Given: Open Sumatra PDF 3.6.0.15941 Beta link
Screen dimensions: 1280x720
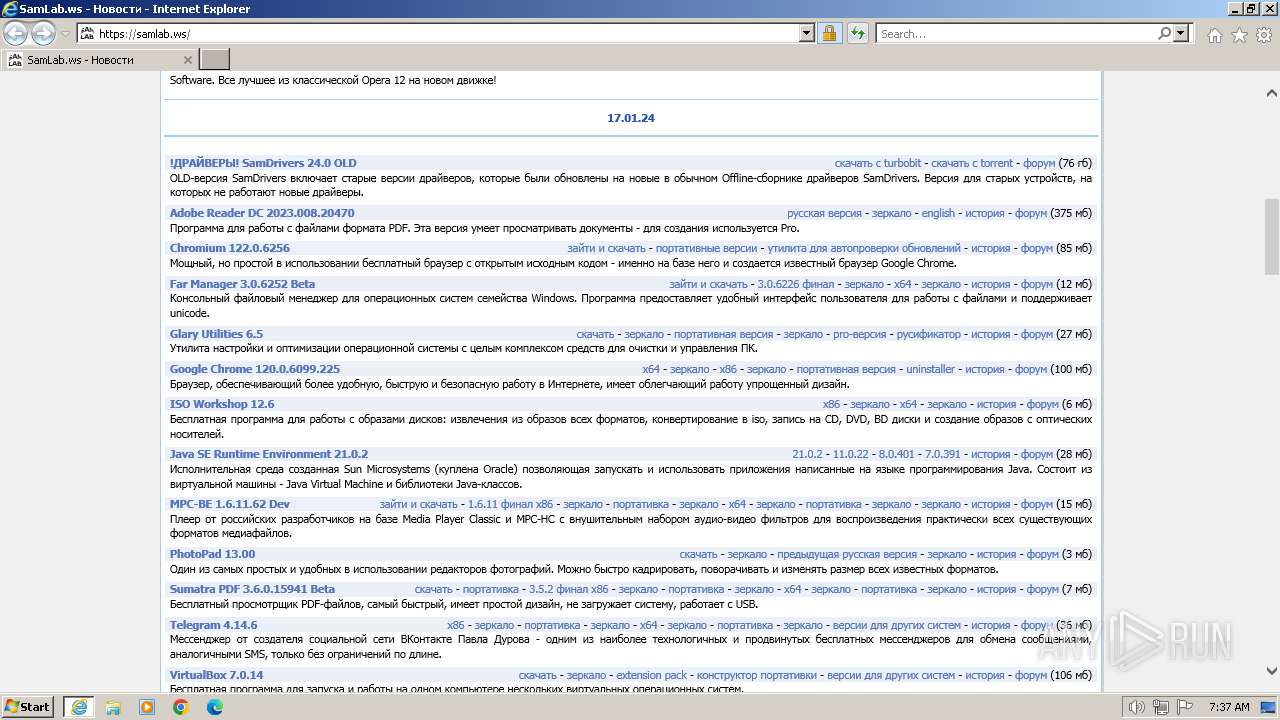Looking at the screenshot, I should 252,589.
